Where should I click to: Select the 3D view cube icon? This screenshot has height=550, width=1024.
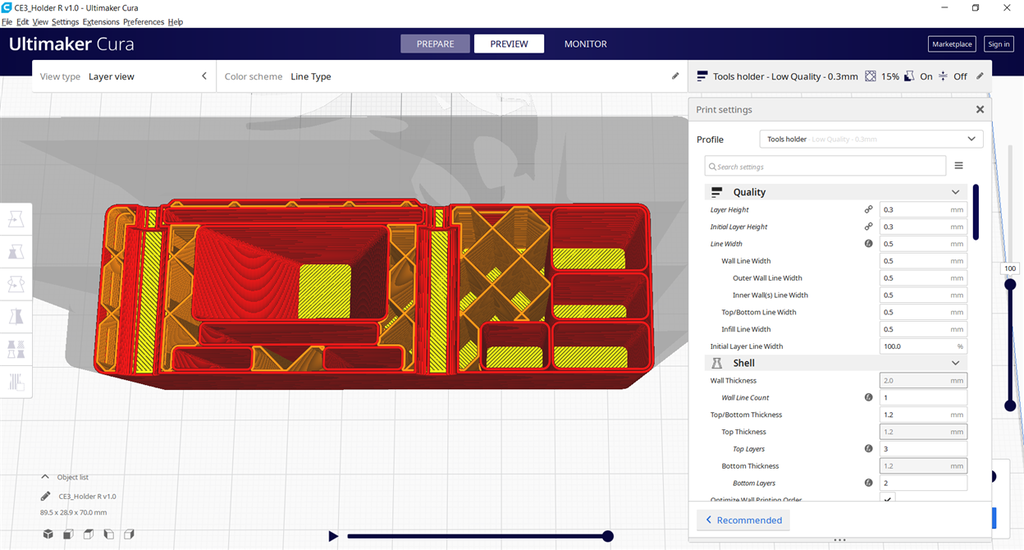(48, 535)
